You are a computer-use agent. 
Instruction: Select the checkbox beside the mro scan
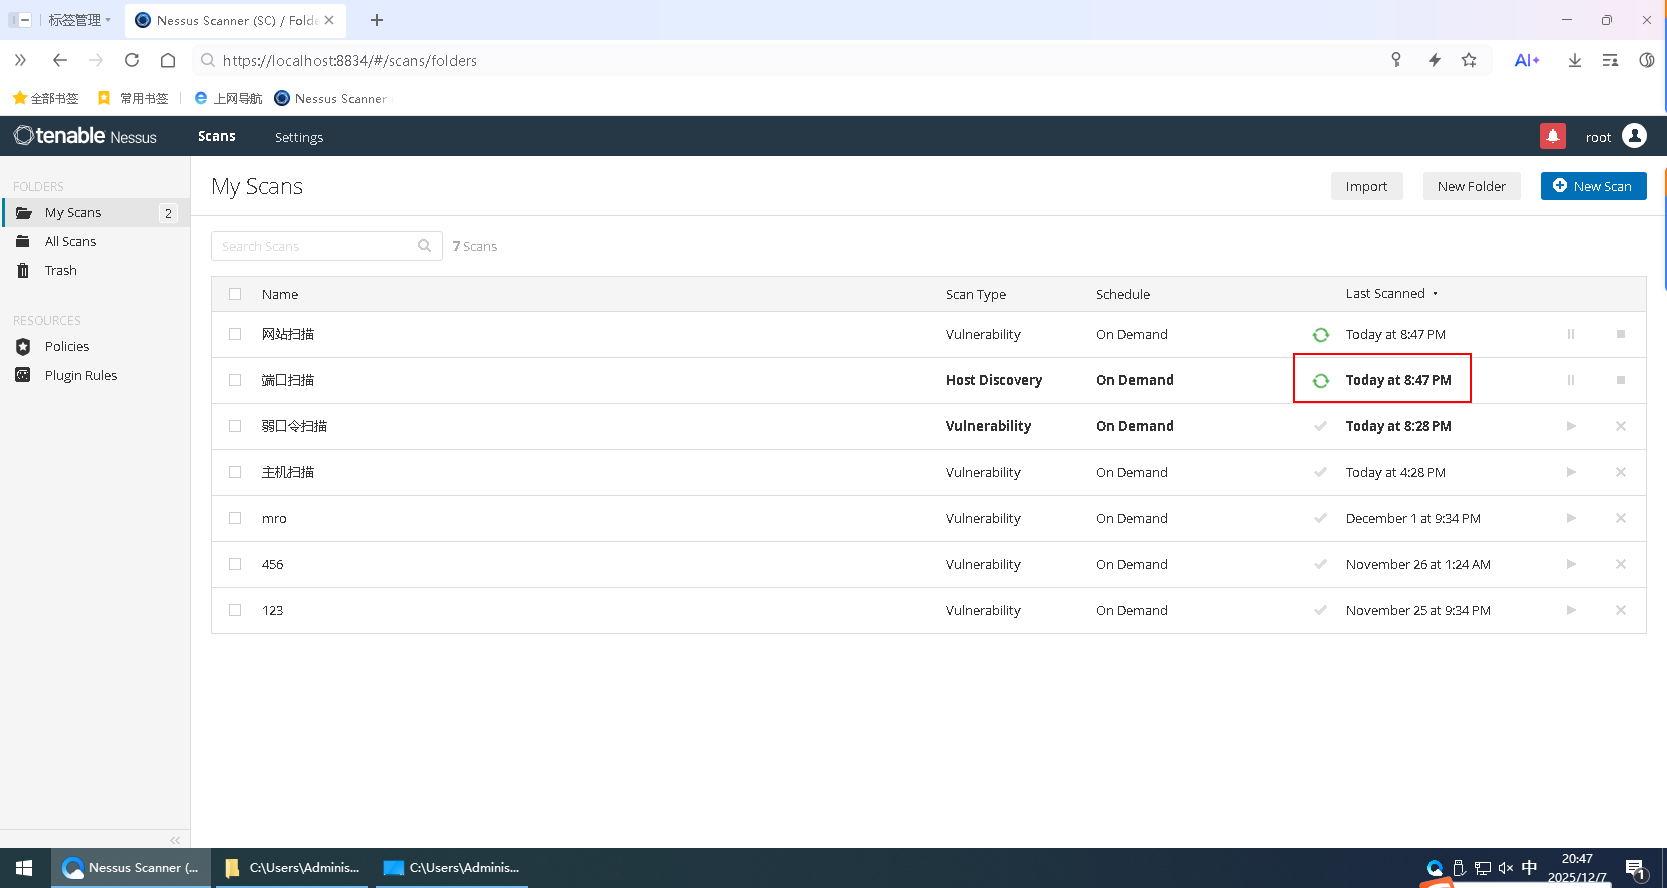coord(235,518)
